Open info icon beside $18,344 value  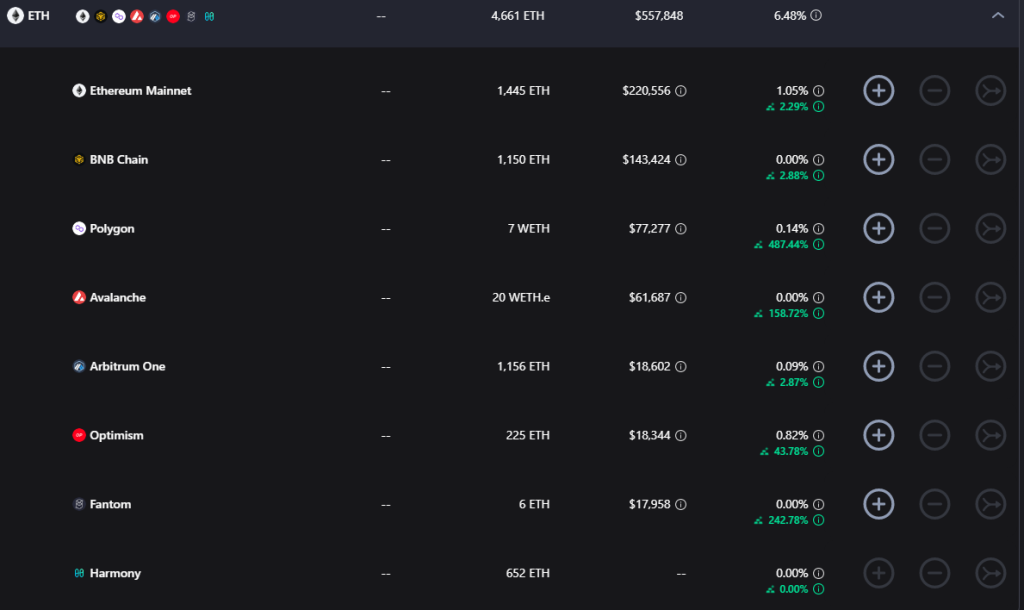coord(680,435)
